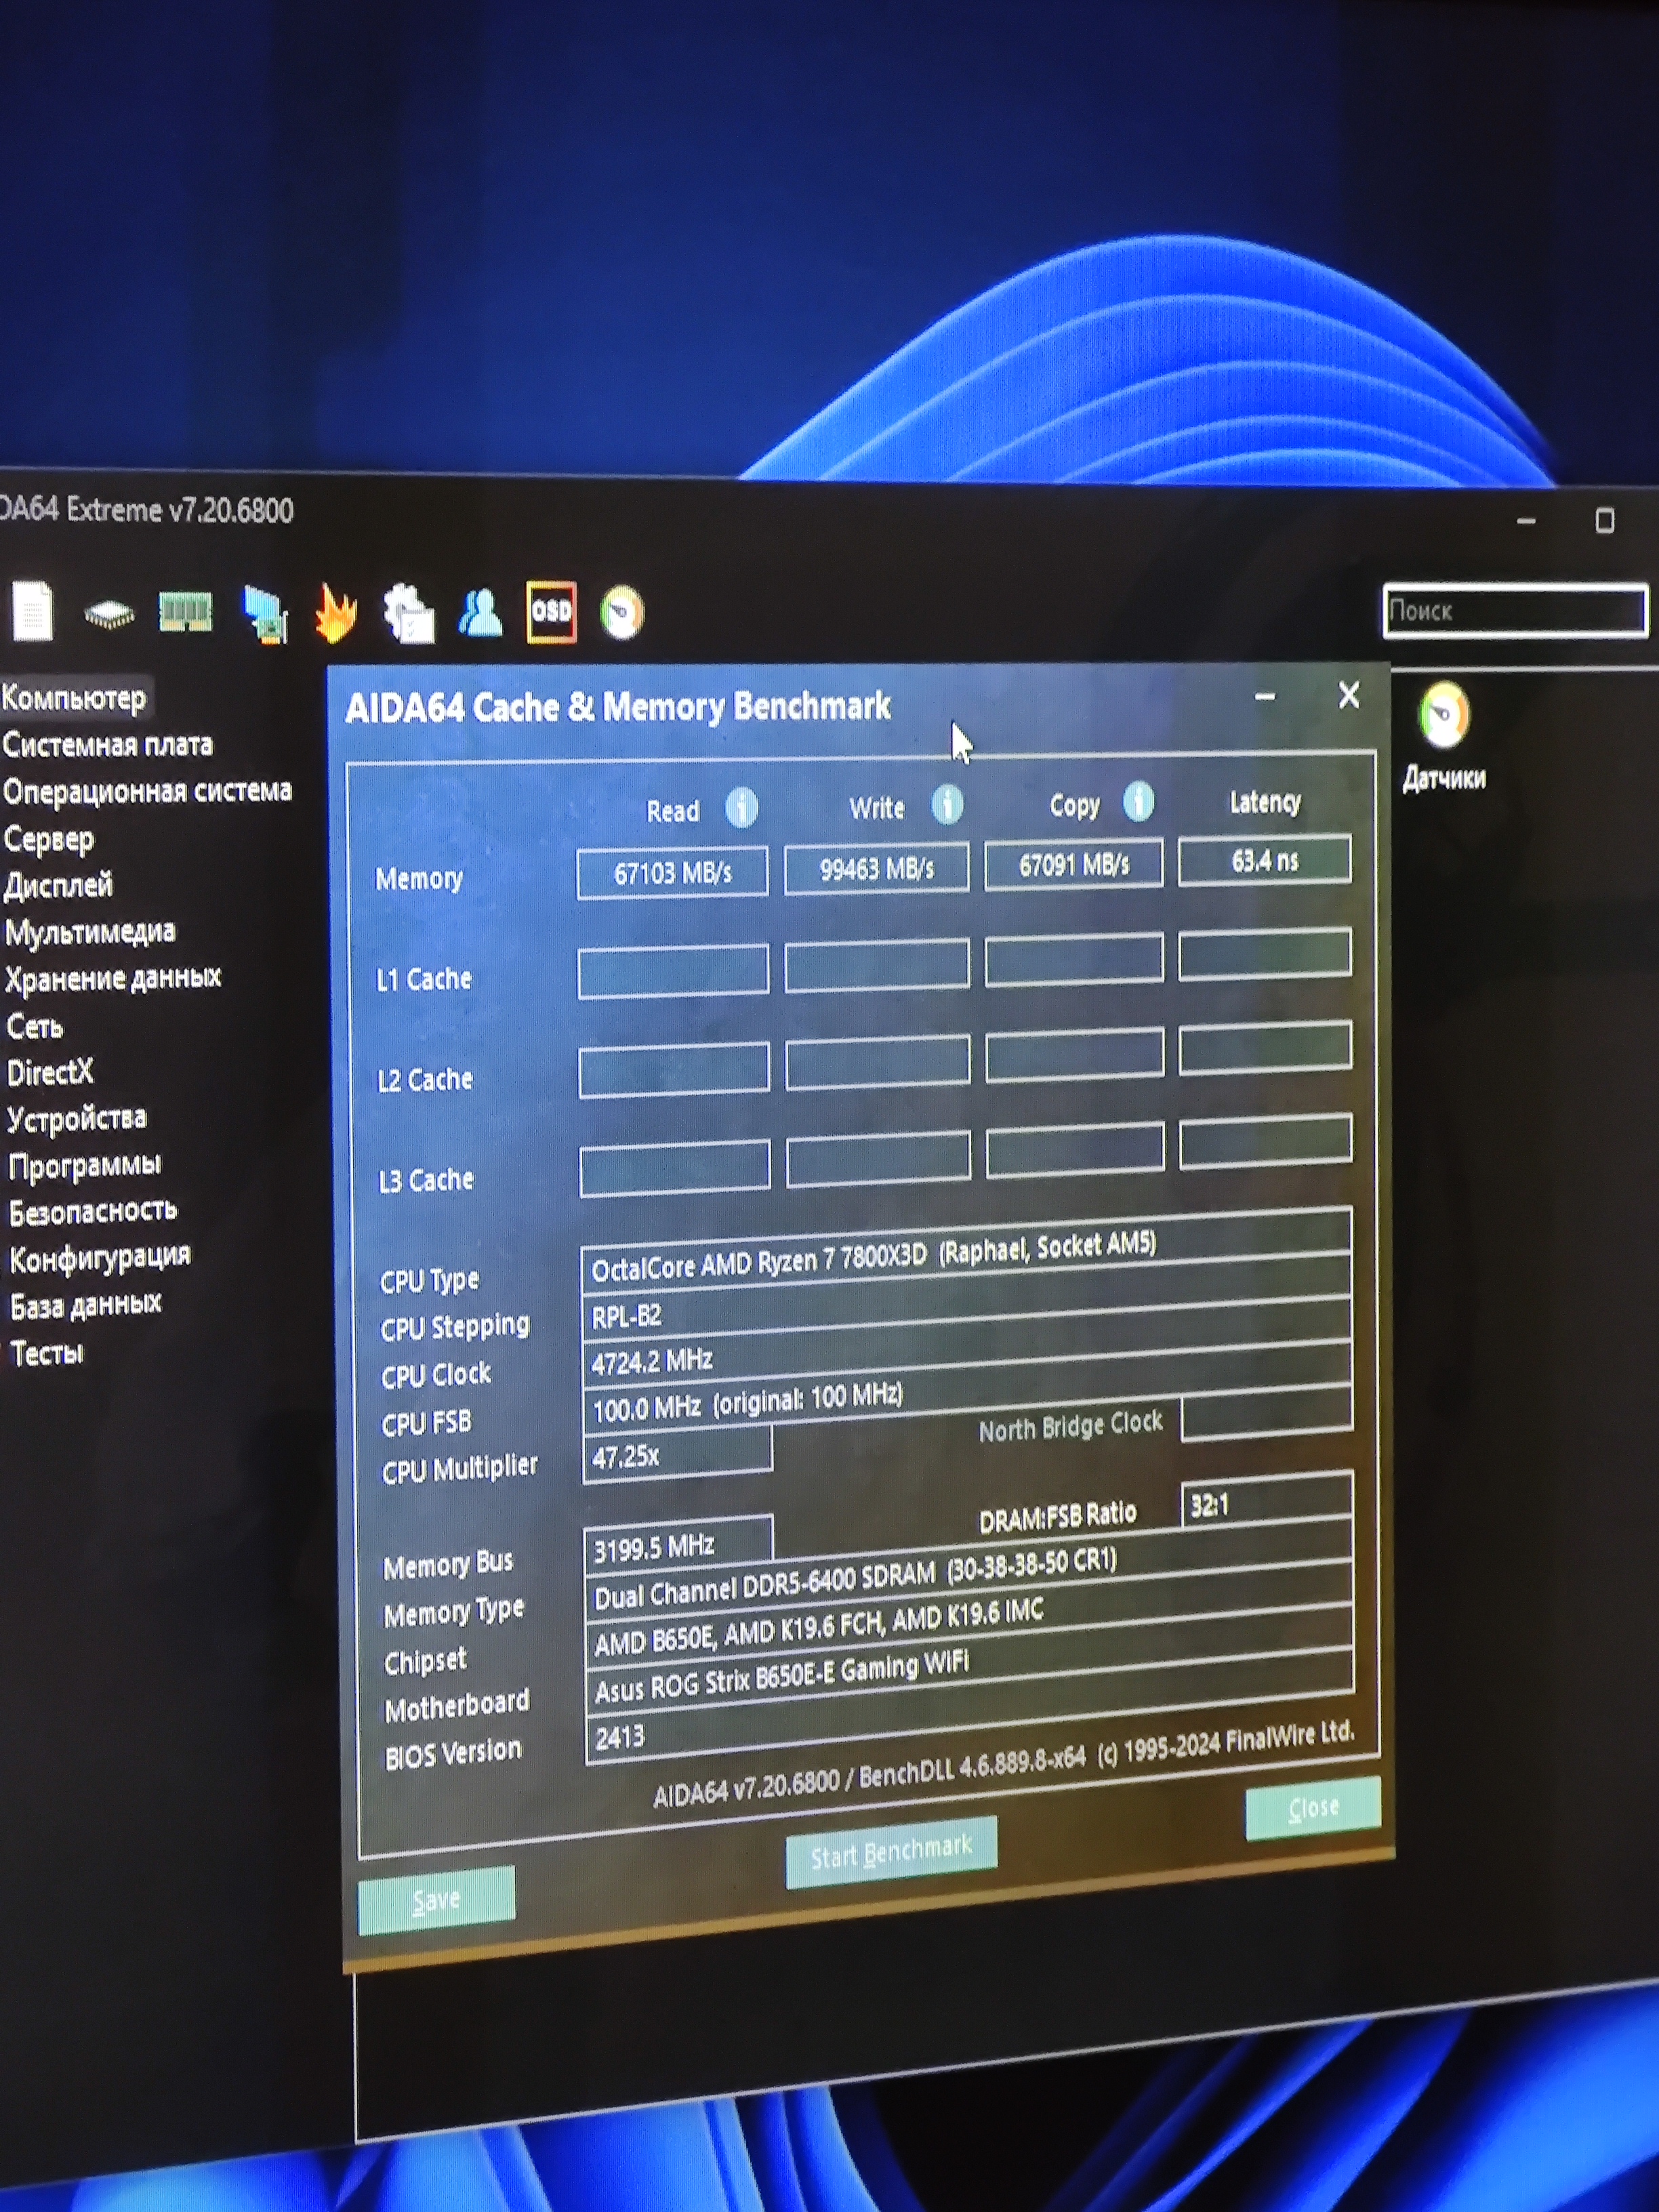Click the Save button

[x=436, y=1898]
